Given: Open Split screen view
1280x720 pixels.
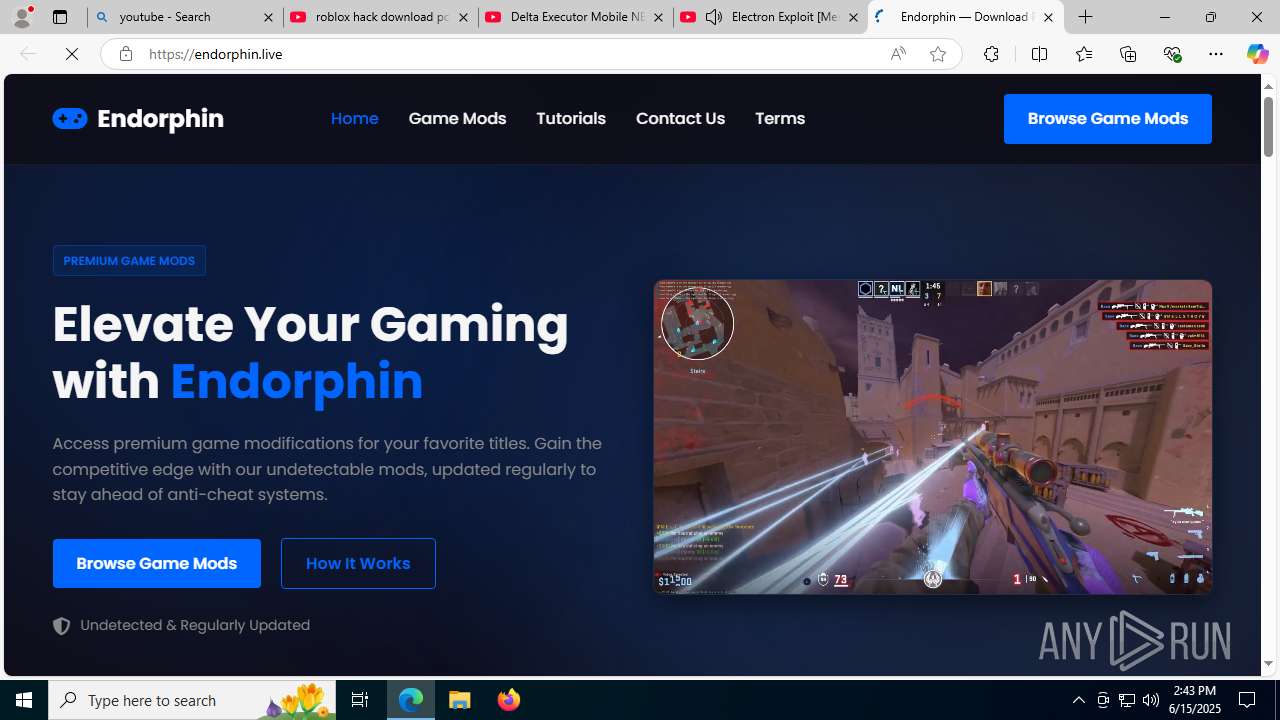Looking at the screenshot, I should coord(1039,54).
